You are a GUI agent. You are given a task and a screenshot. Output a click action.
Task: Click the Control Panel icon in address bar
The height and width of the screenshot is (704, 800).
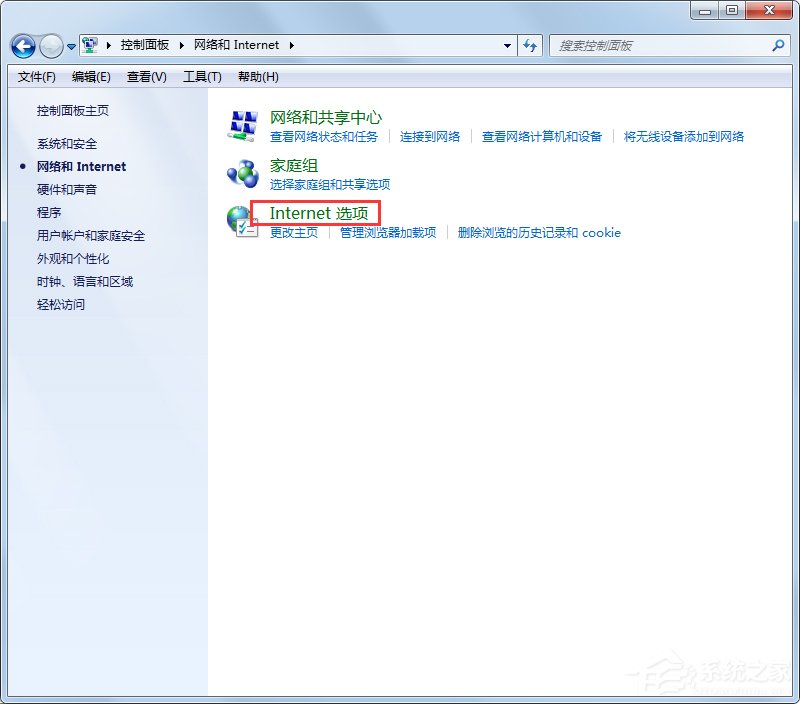(x=89, y=45)
